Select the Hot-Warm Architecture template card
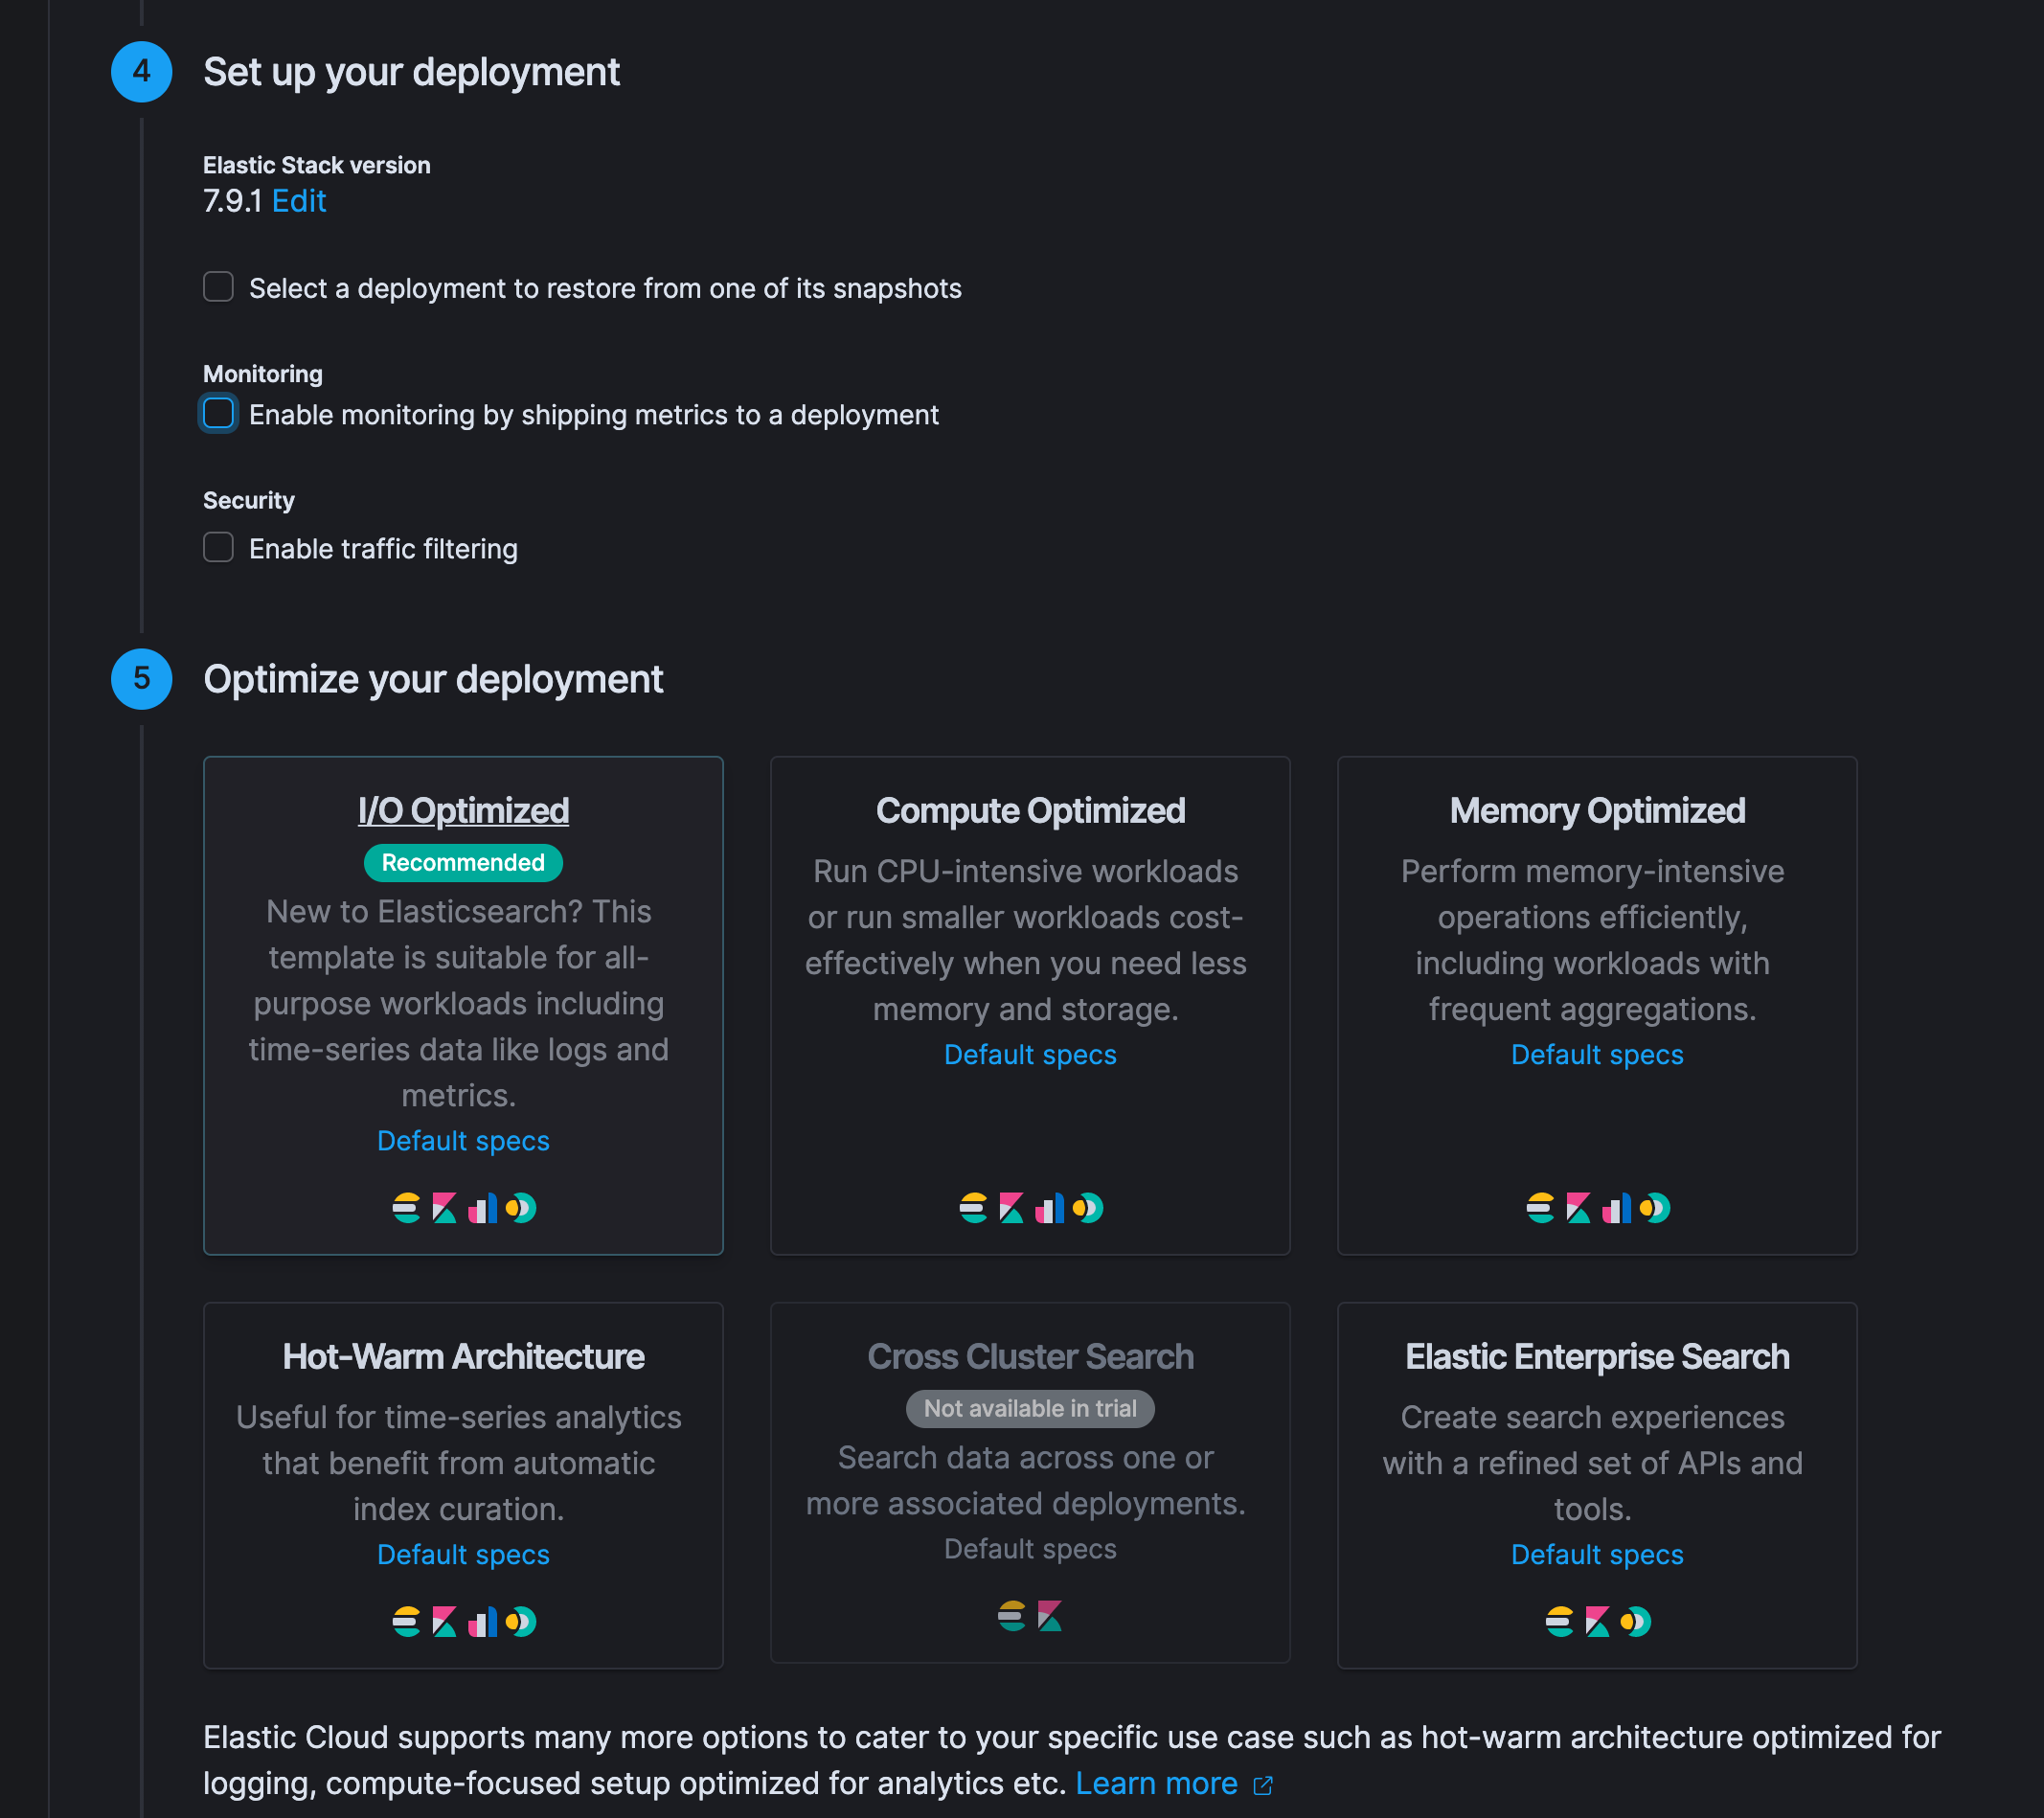Screen dimensions: 2044x1818 [463, 1356]
